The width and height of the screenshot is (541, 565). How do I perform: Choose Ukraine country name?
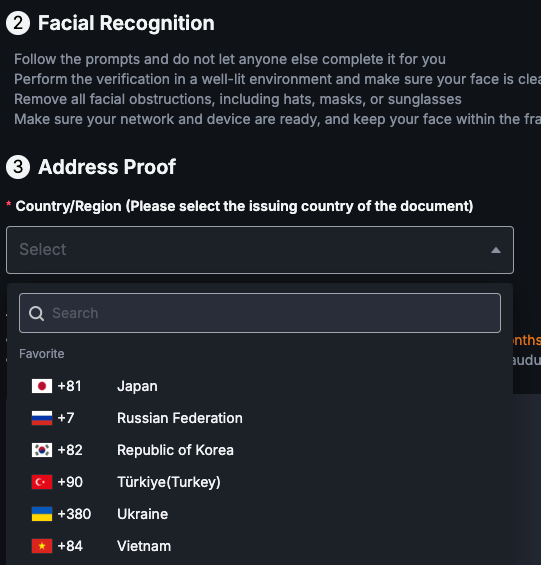[x=143, y=514]
